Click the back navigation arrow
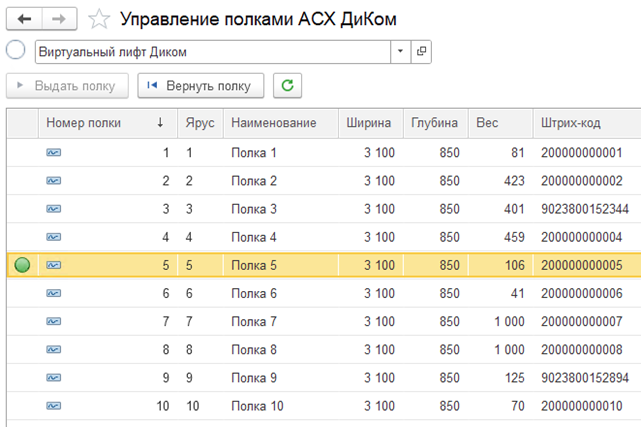641x427 pixels. click(24, 18)
